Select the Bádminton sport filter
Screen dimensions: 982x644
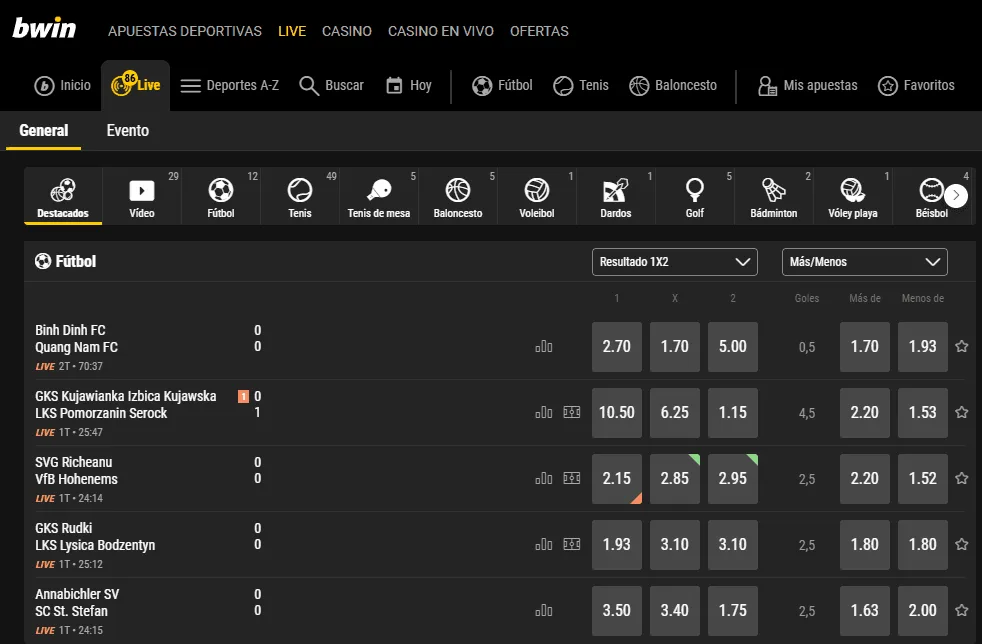[x=774, y=197]
